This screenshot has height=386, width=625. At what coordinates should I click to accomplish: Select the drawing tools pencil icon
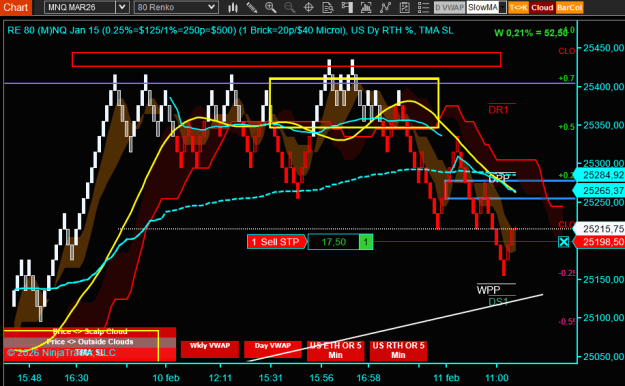pos(252,8)
